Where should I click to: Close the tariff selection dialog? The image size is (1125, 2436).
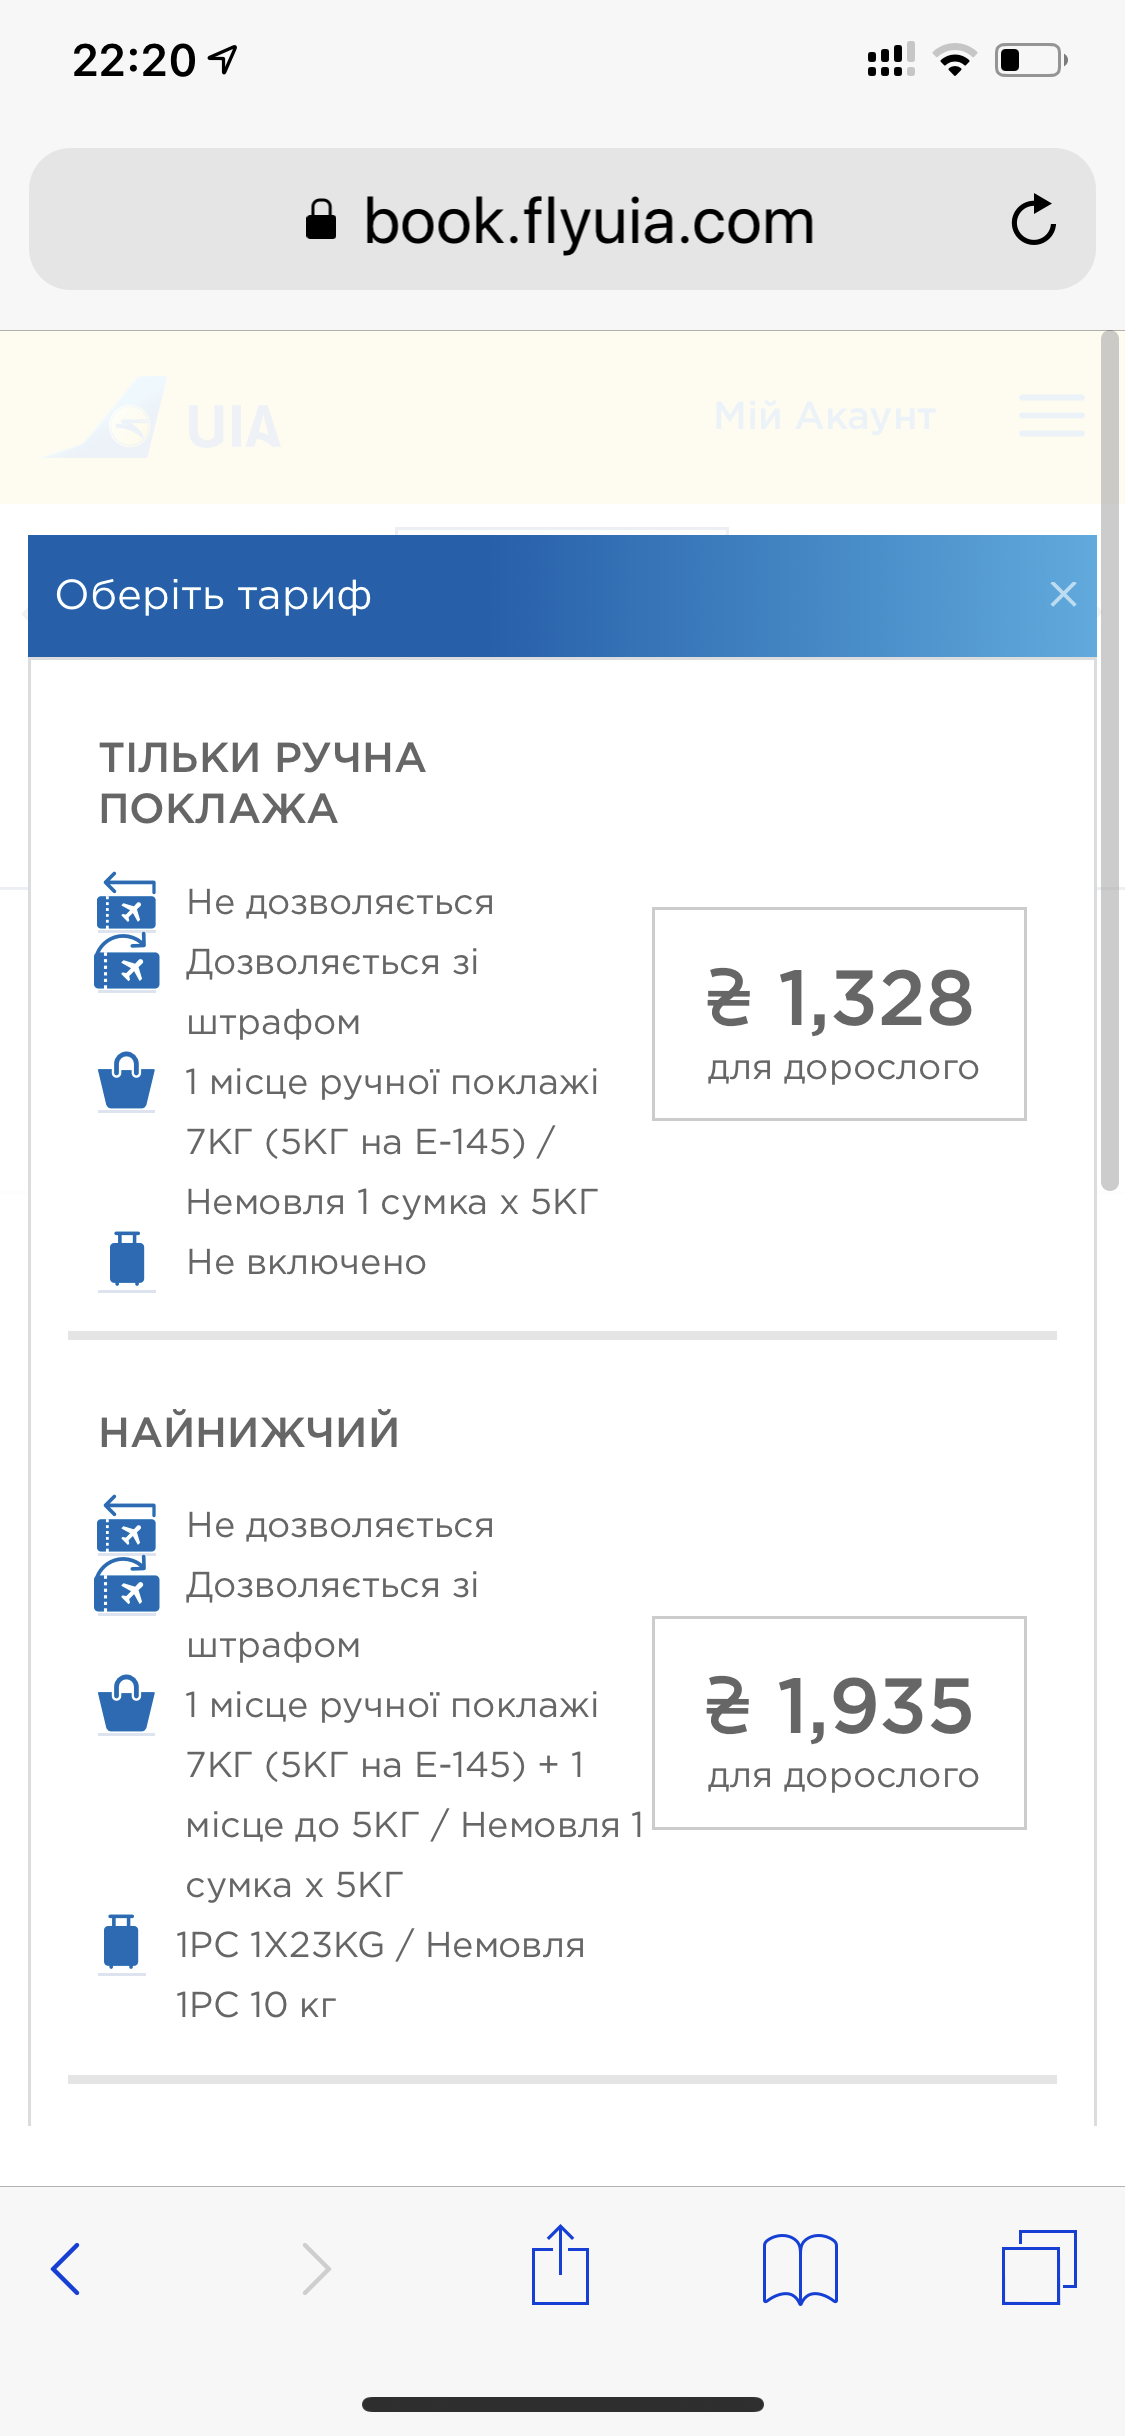[x=1063, y=594]
